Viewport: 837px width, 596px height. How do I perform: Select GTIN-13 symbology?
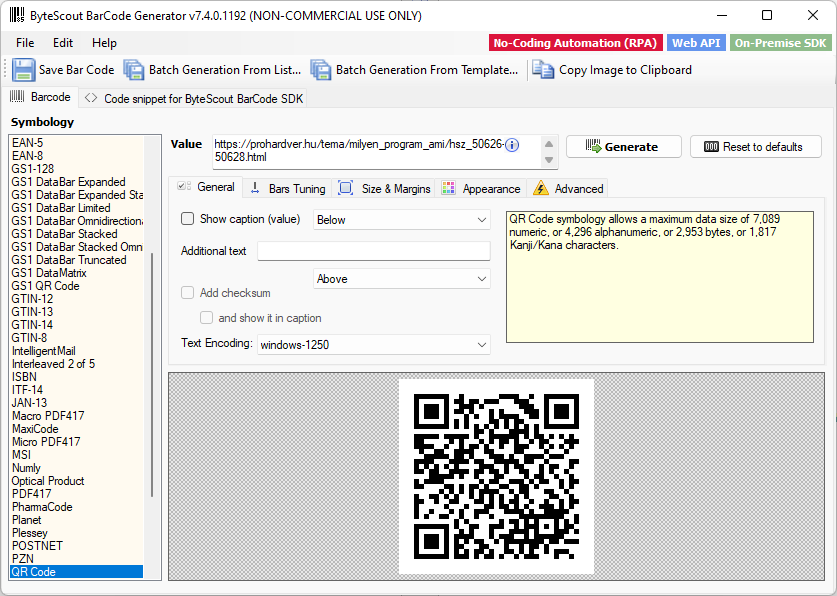pyautogui.click(x=76, y=312)
